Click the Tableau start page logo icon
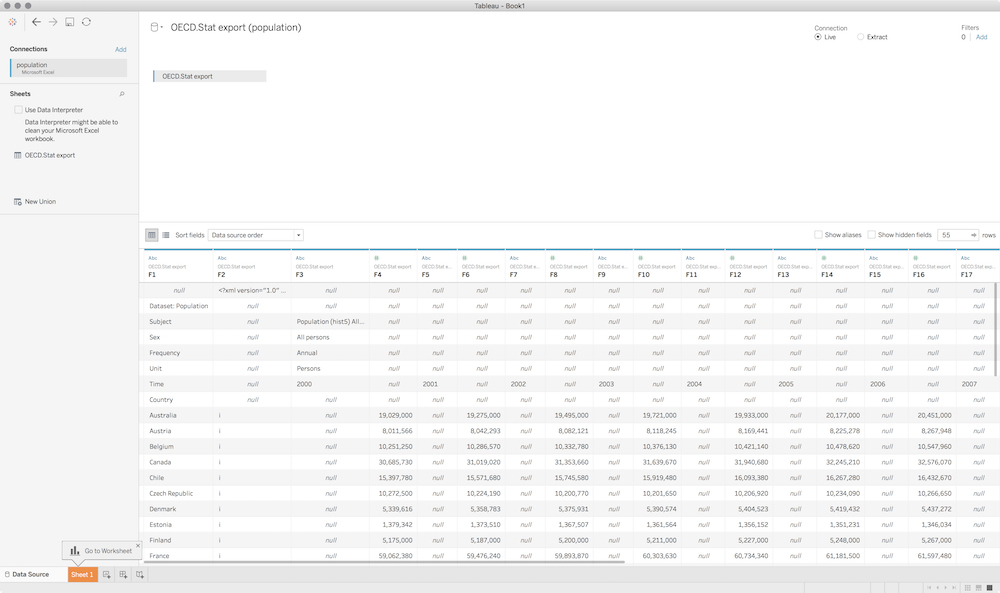The width and height of the screenshot is (1000, 593). [x=13, y=22]
